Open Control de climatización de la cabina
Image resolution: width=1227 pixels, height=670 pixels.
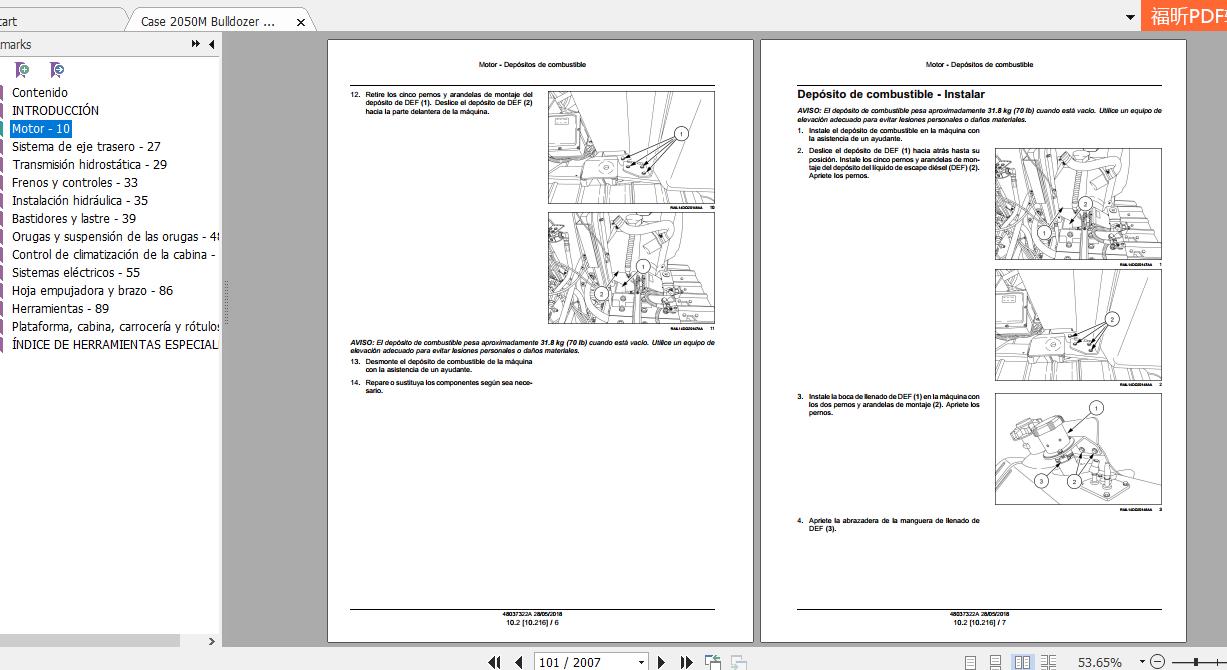(114, 255)
